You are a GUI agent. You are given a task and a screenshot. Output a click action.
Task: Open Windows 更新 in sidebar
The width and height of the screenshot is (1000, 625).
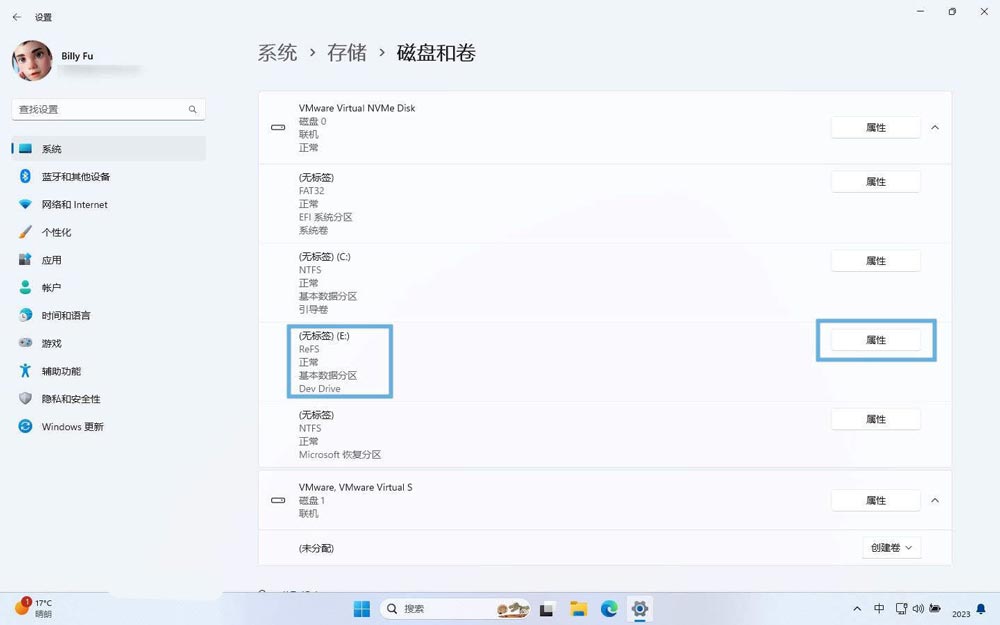click(75, 426)
